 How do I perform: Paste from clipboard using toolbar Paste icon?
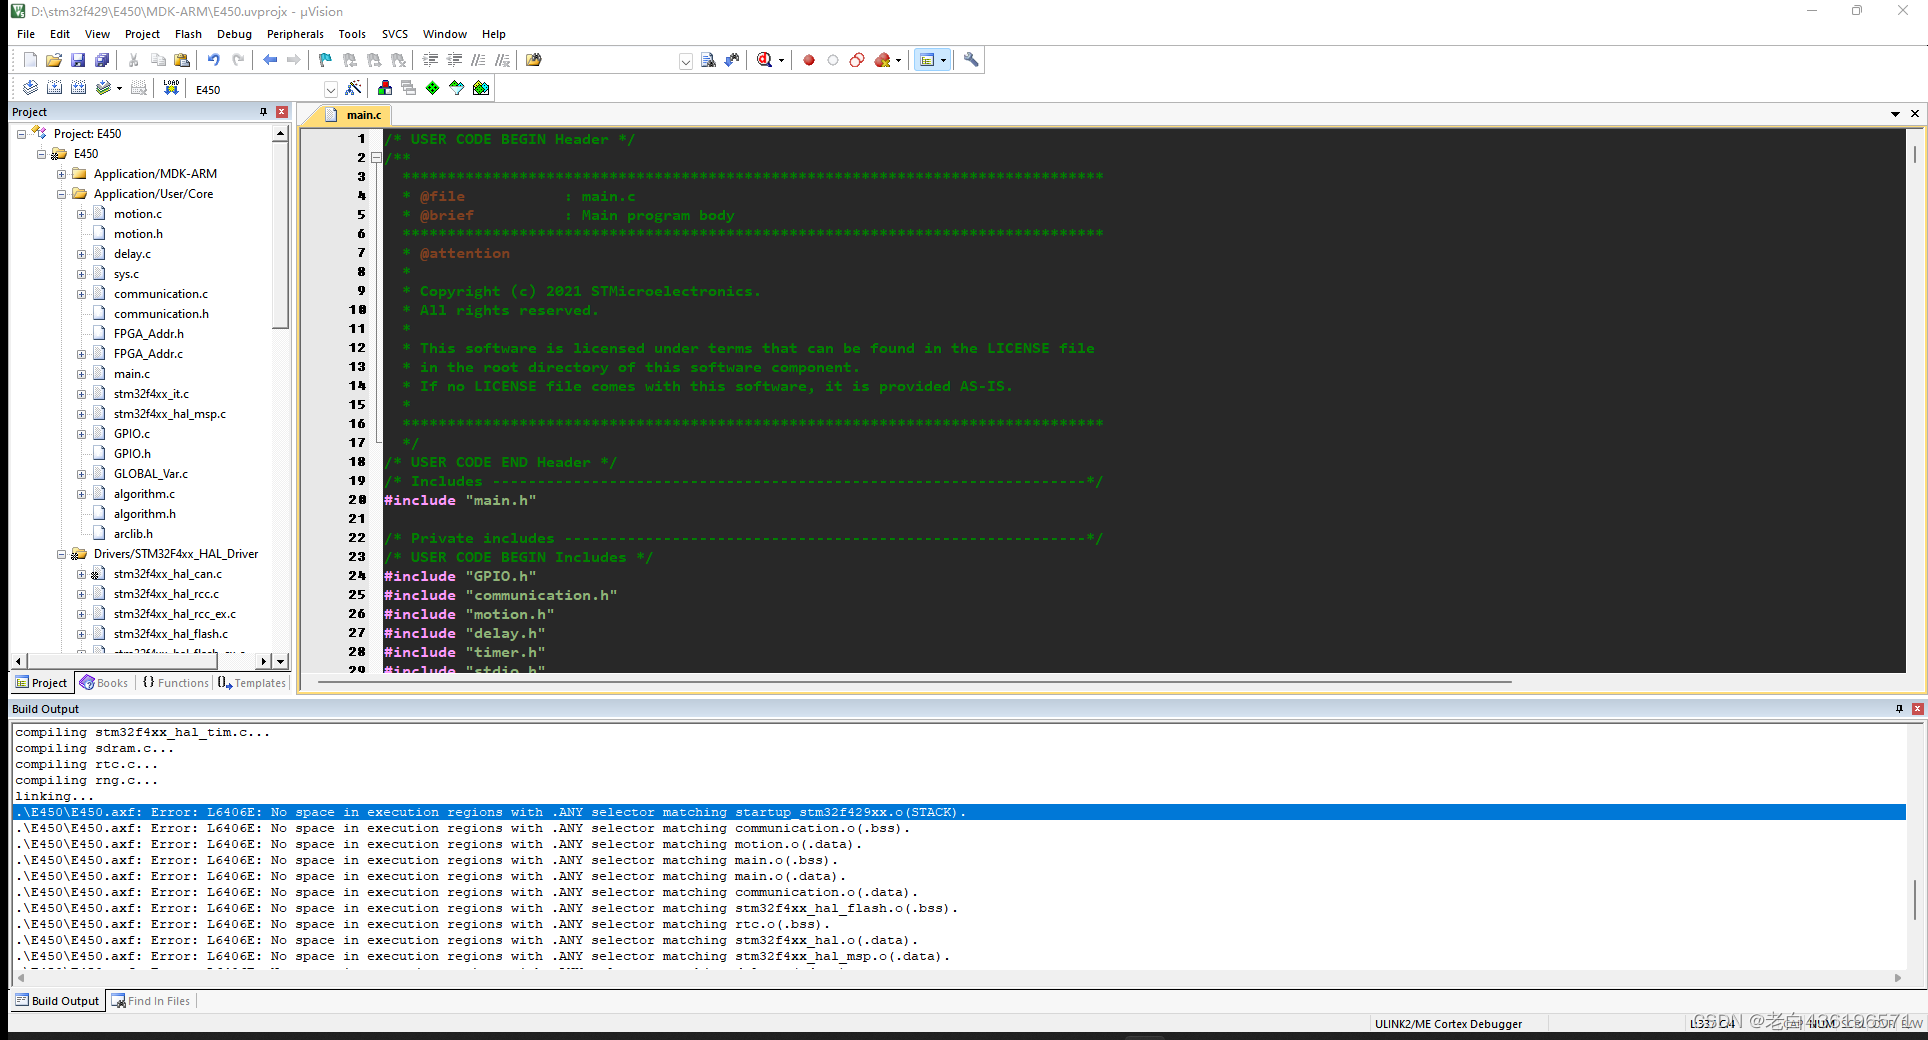pyautogui.click(x=182, y=60)
